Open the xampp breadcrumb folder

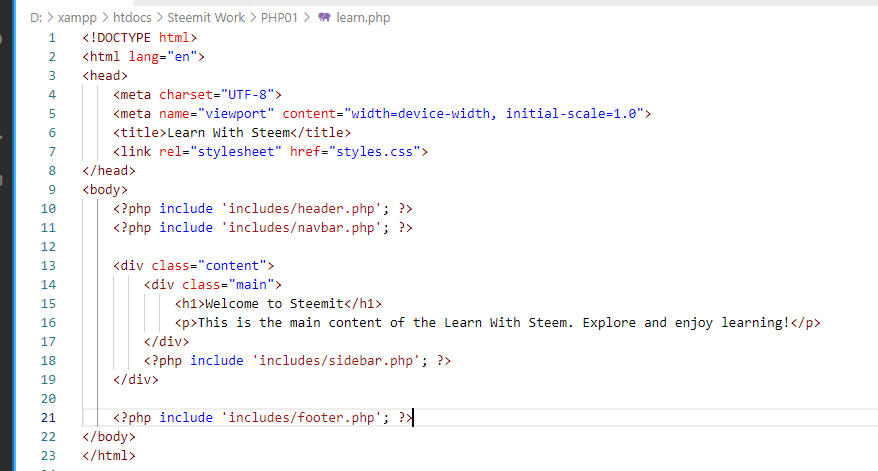(x=77, y=18)
